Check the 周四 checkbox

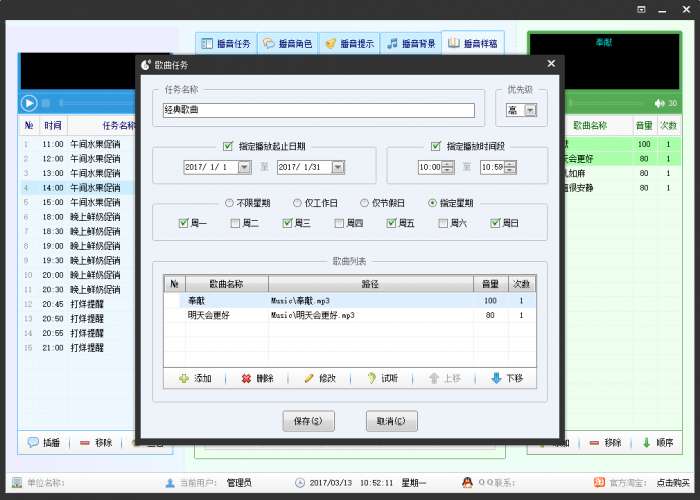click(x=339, y=223)
